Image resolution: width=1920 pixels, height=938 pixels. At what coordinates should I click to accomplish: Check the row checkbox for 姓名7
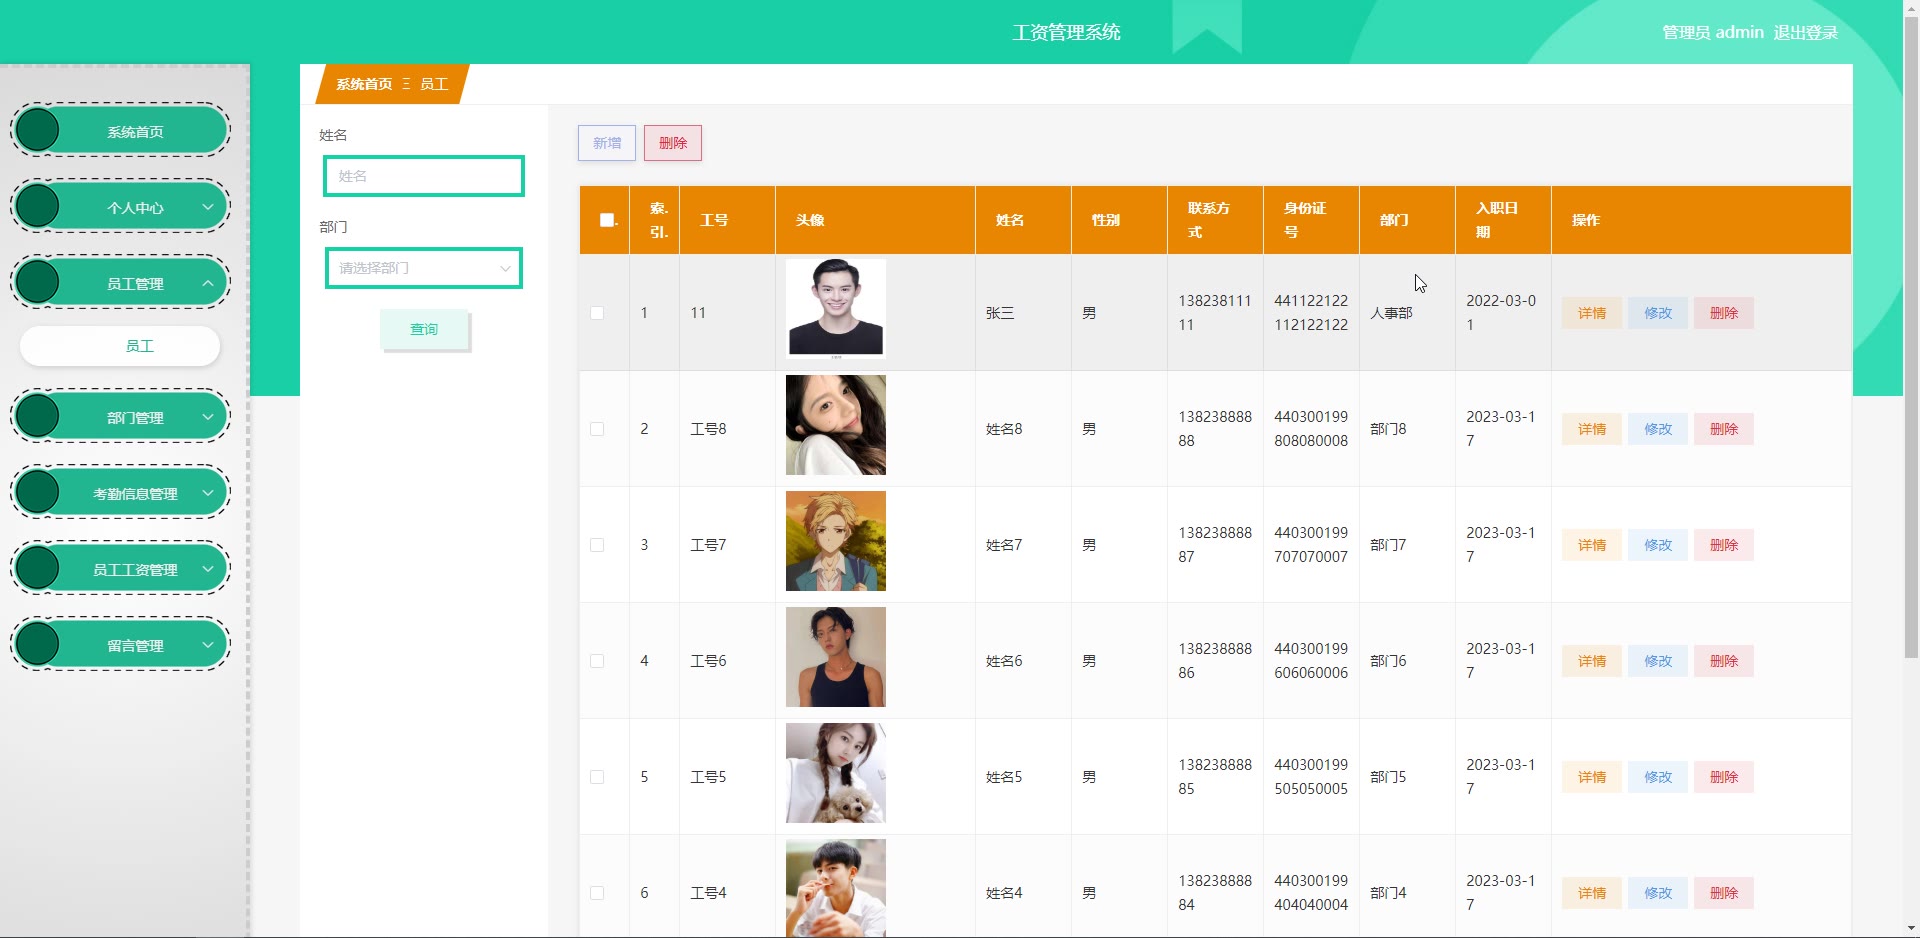(597, 545)
